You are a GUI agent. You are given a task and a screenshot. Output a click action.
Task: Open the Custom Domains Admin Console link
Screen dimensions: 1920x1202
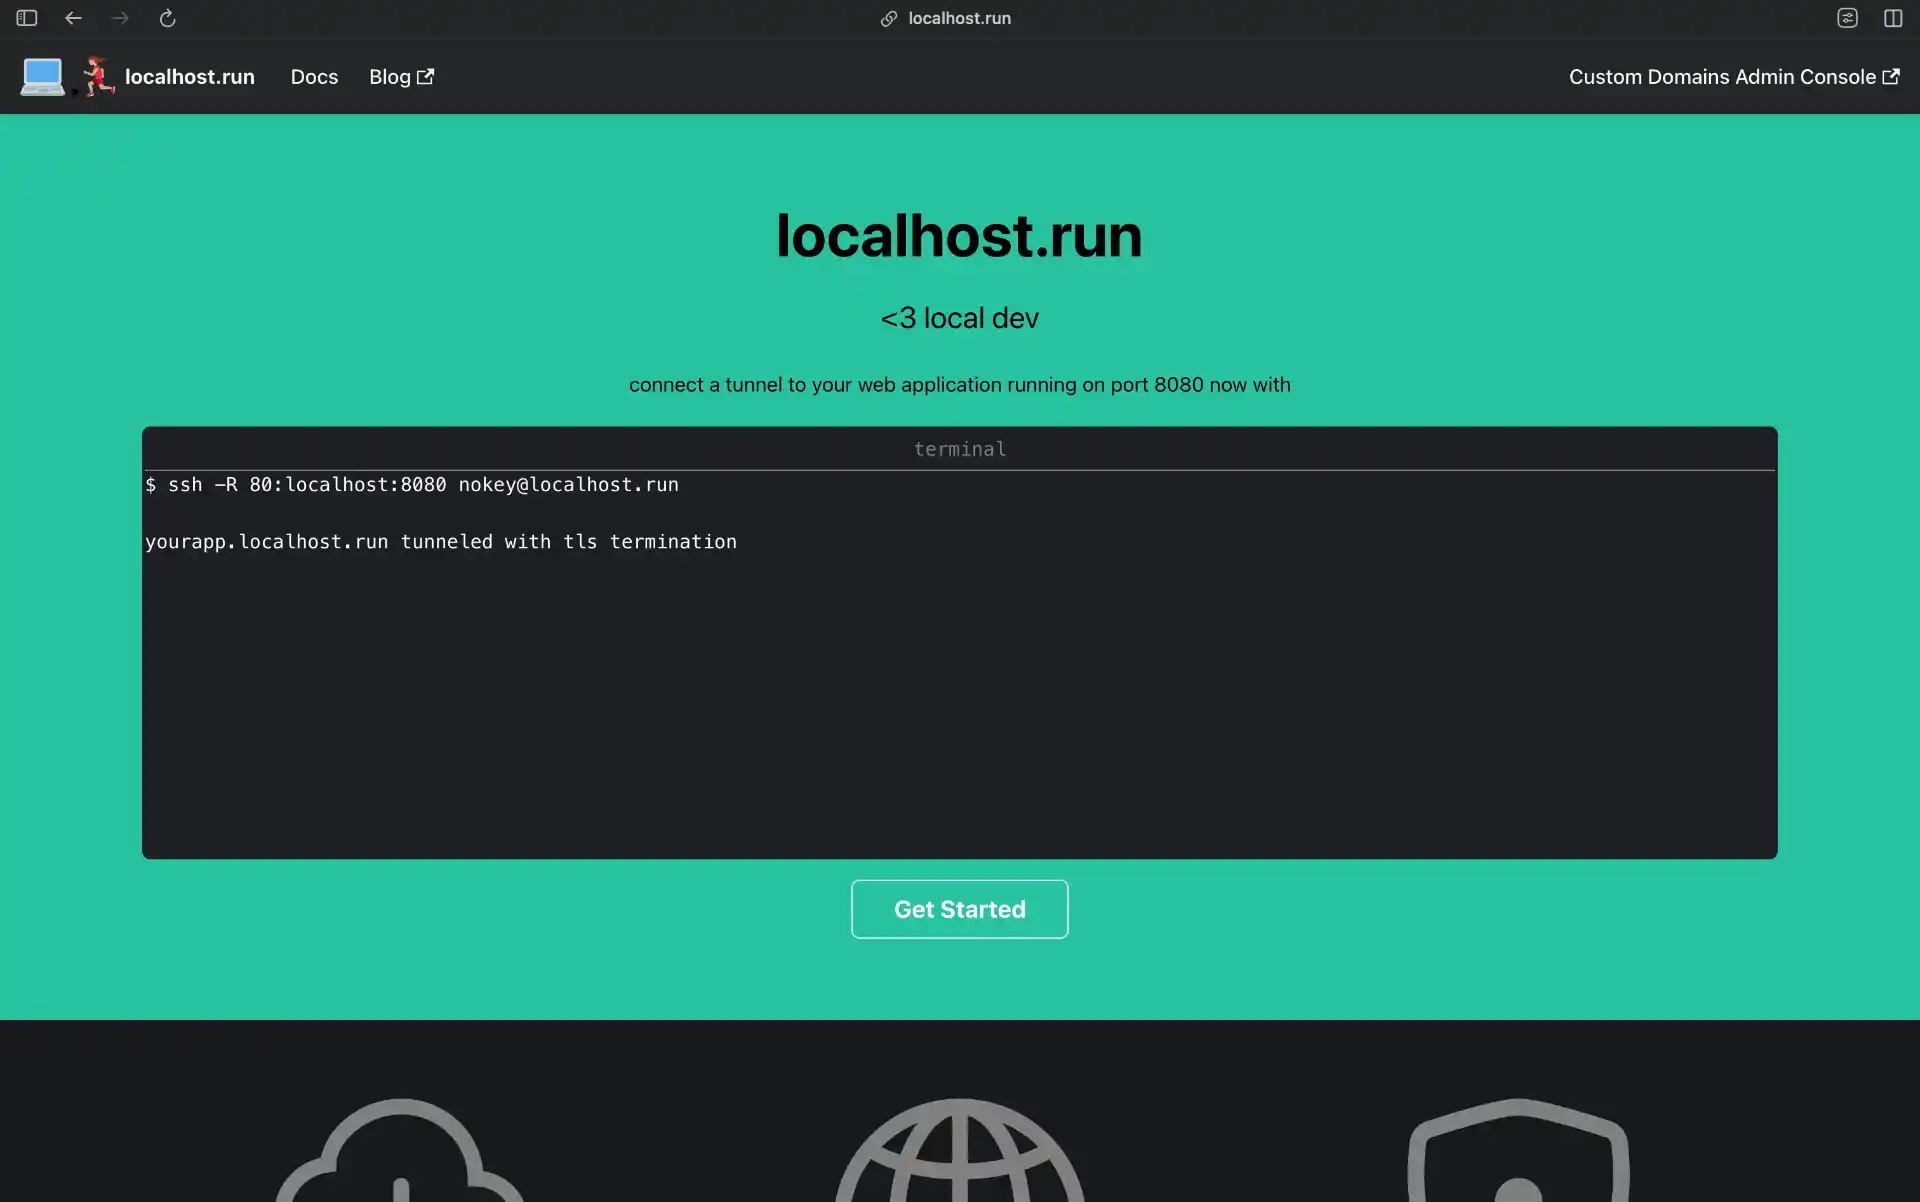point(1723,76)
